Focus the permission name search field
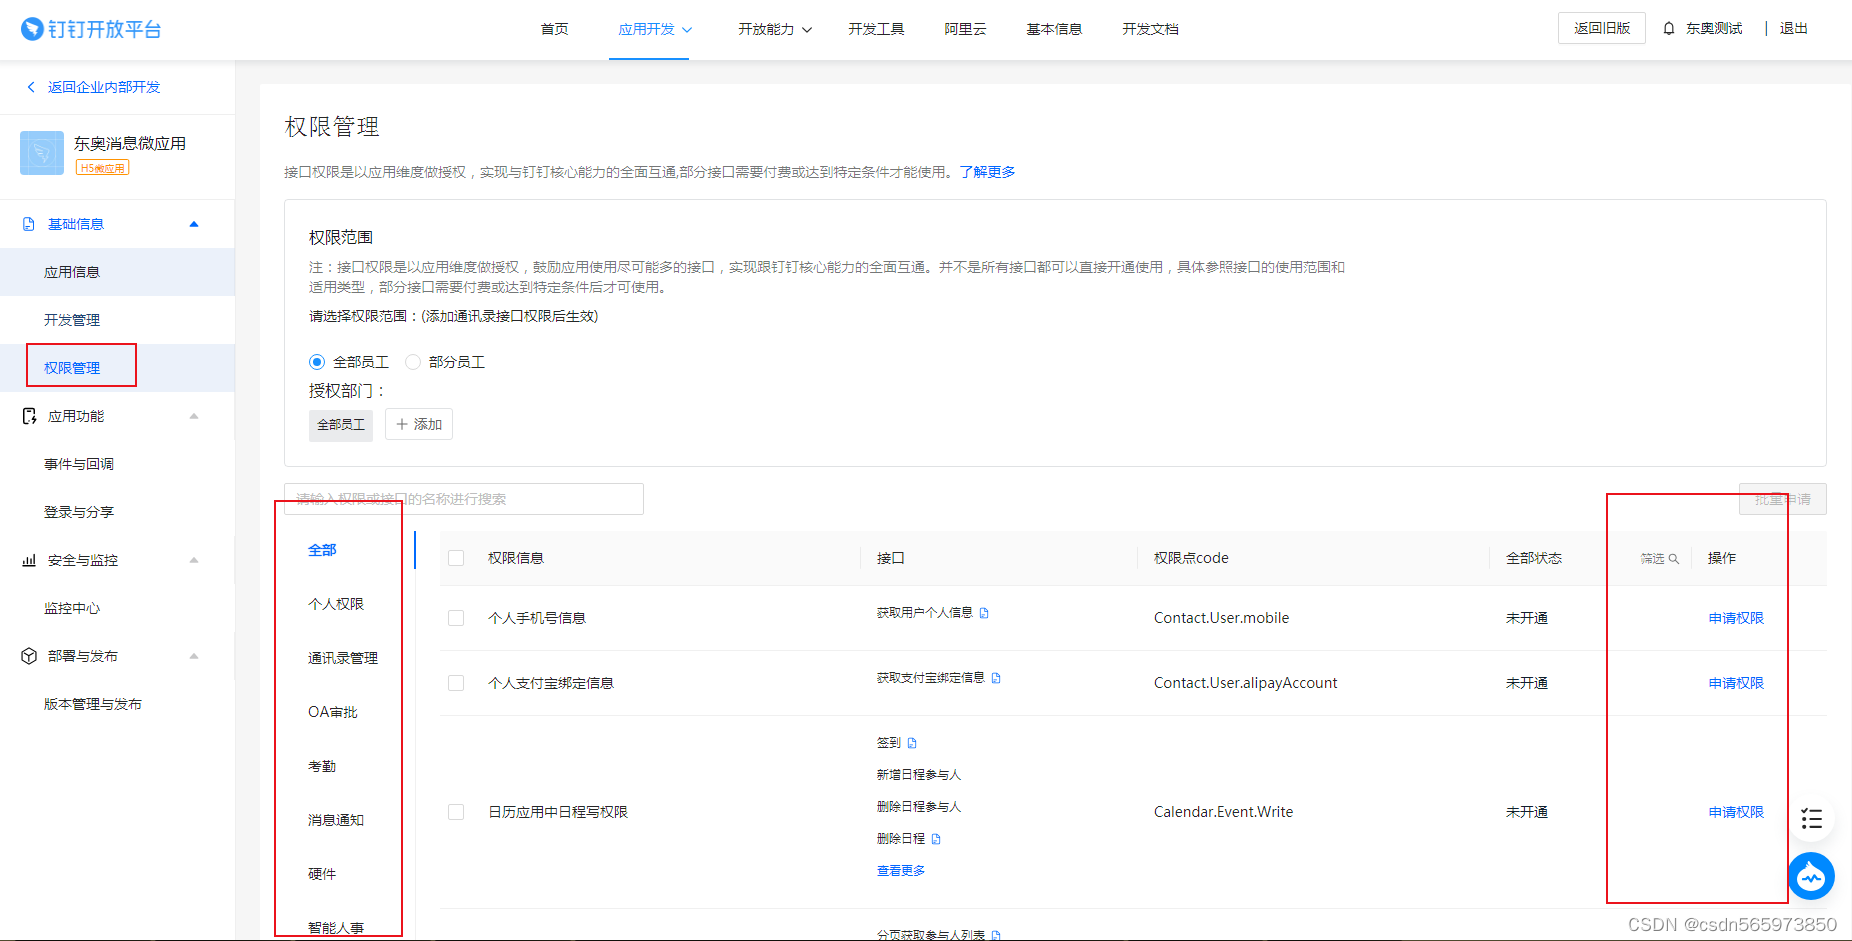This screenshot has height=941, width=1852. click(464, 499)
